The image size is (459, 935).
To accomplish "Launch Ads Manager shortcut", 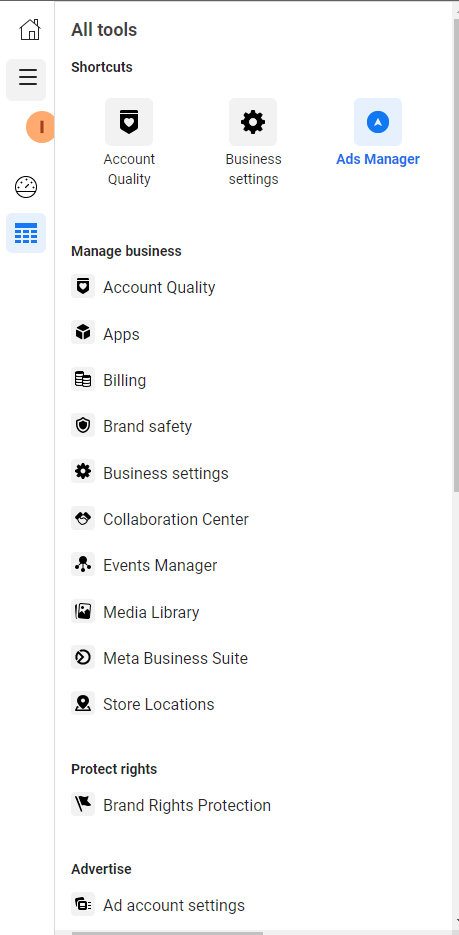I will click(378, 133).
